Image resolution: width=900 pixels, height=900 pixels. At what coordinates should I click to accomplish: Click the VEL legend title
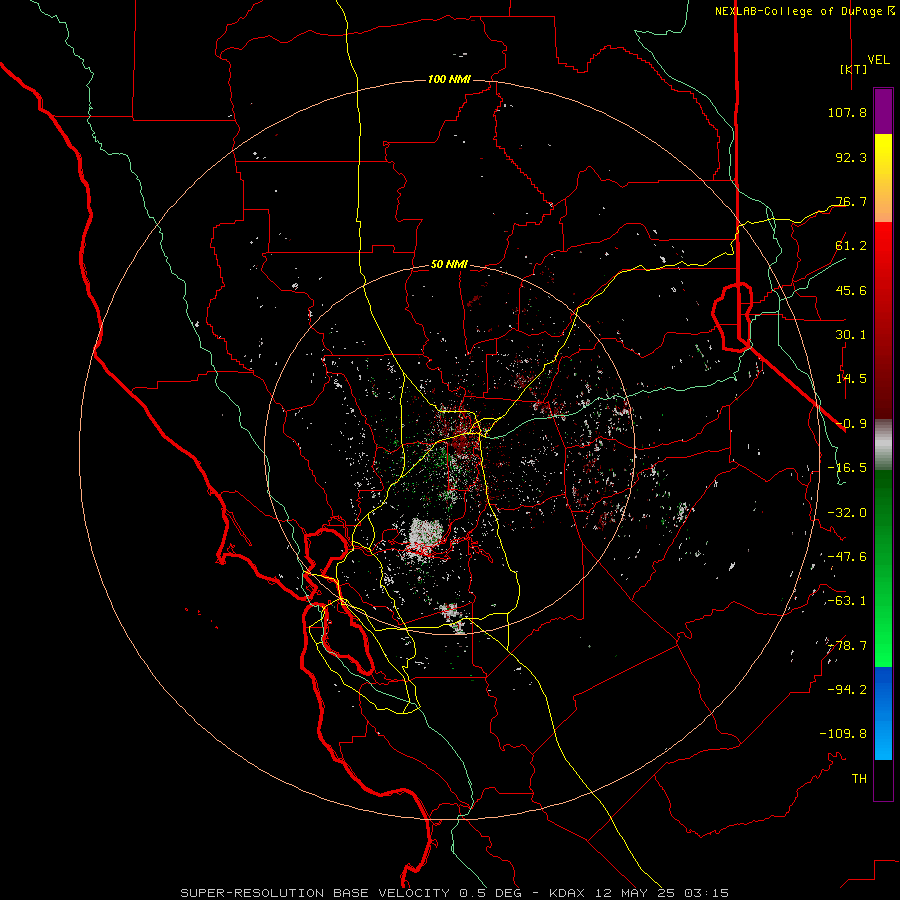(x=878, y=60)
